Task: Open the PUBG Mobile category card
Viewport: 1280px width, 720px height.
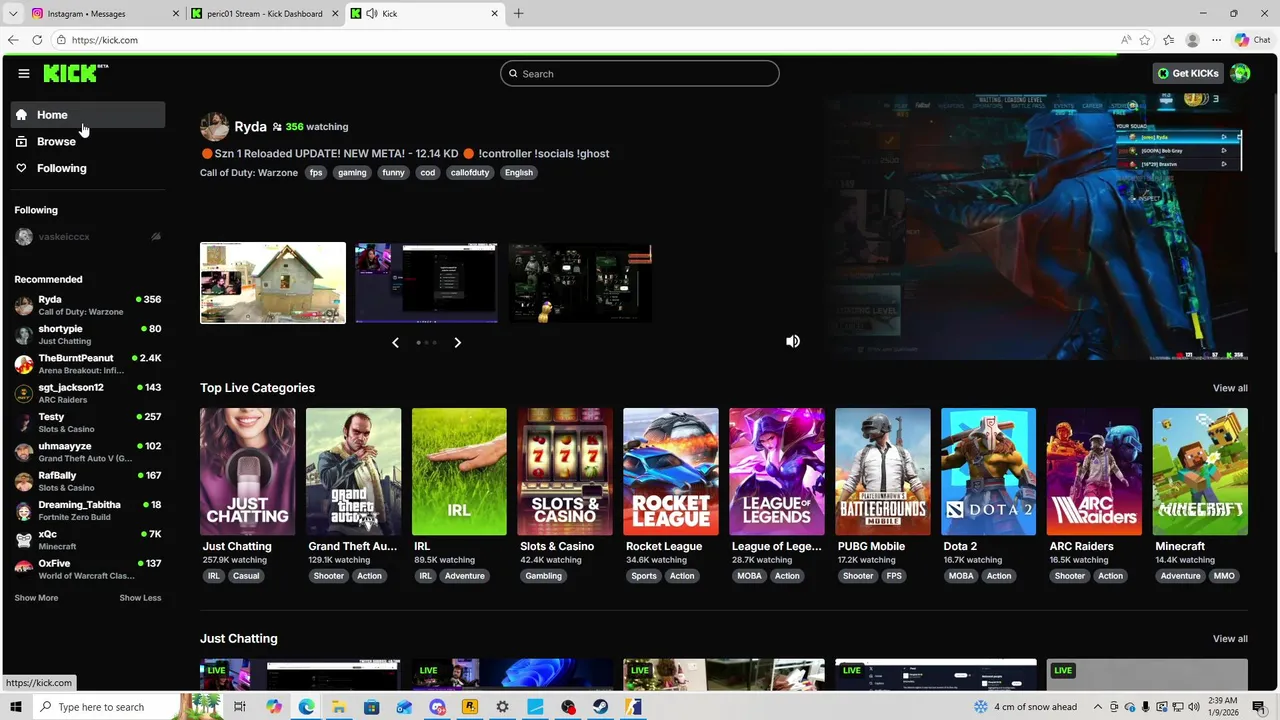Action: tap(883, 471)
